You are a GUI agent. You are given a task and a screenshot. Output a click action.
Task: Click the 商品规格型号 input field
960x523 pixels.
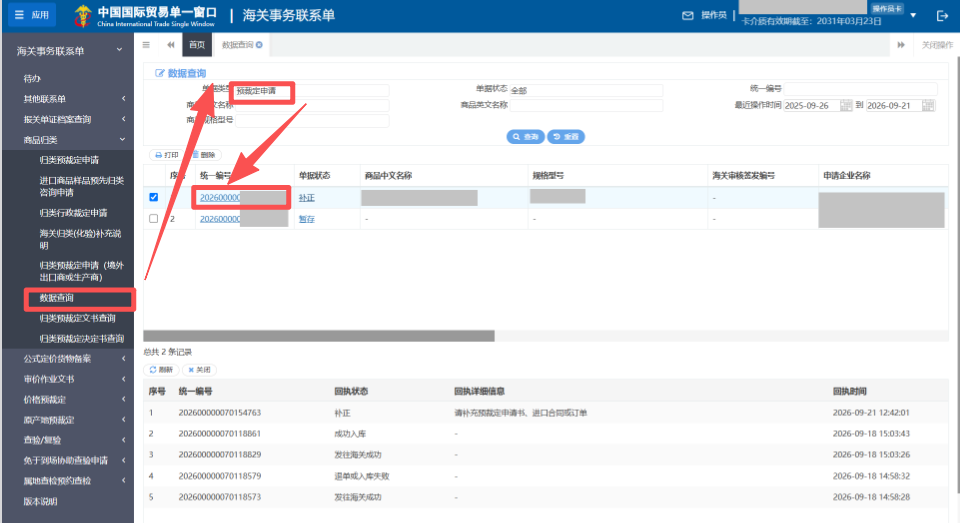tap(312, 120)
